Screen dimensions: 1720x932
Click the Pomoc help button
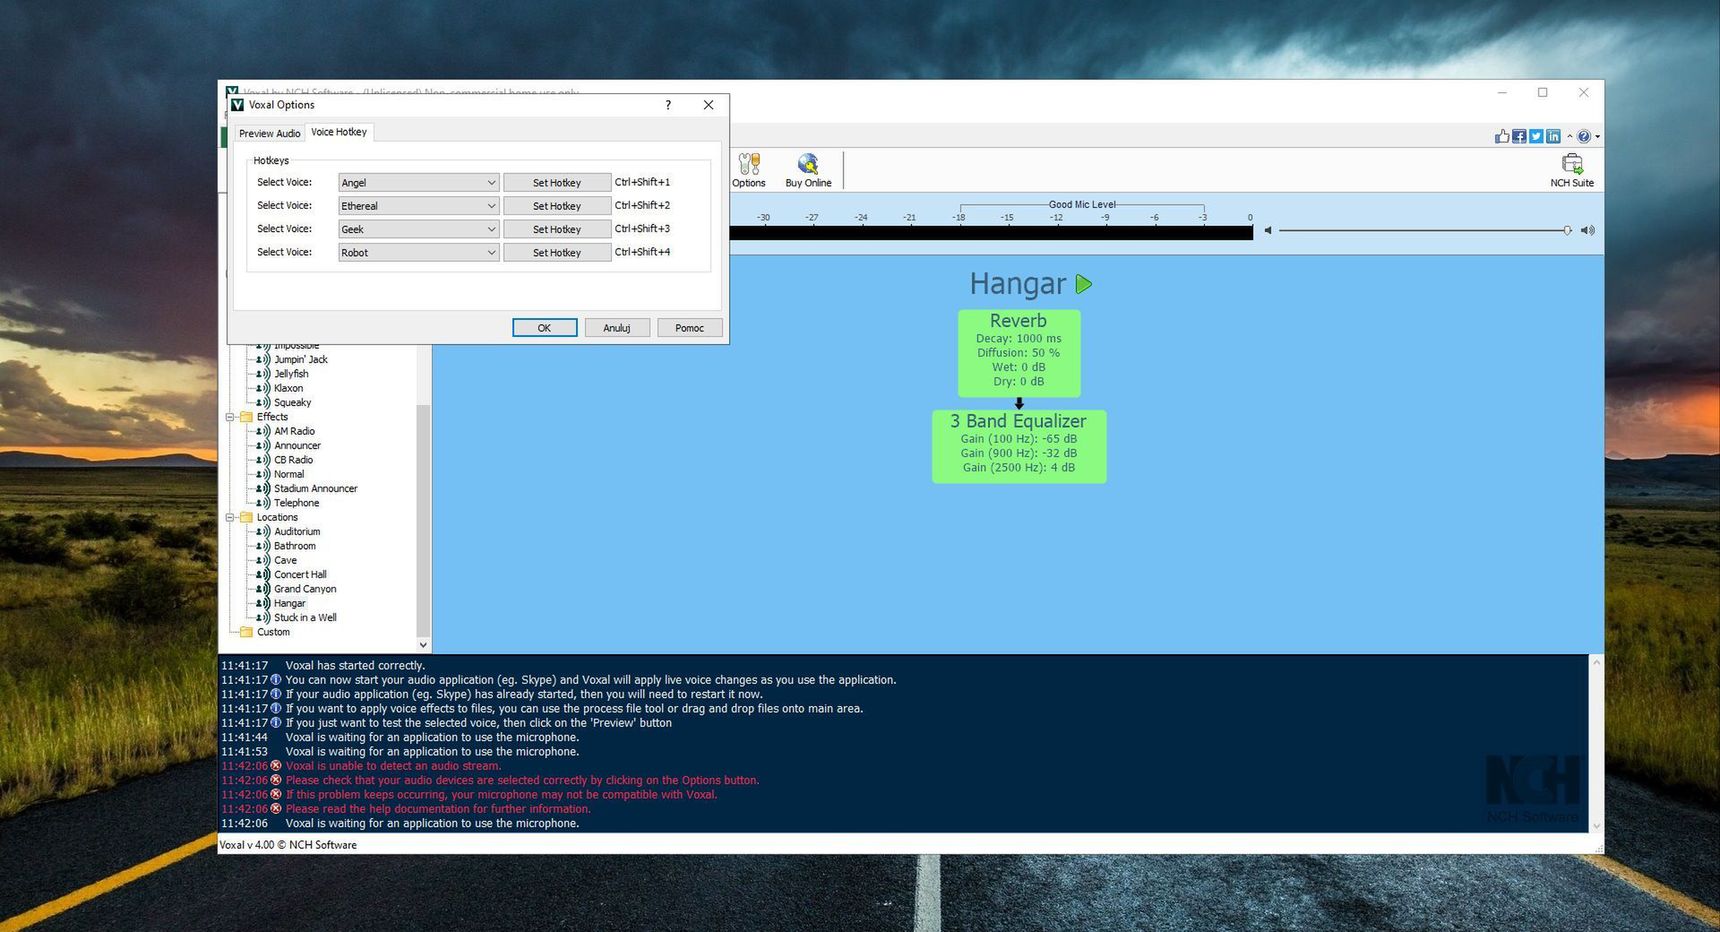[689, 328]
